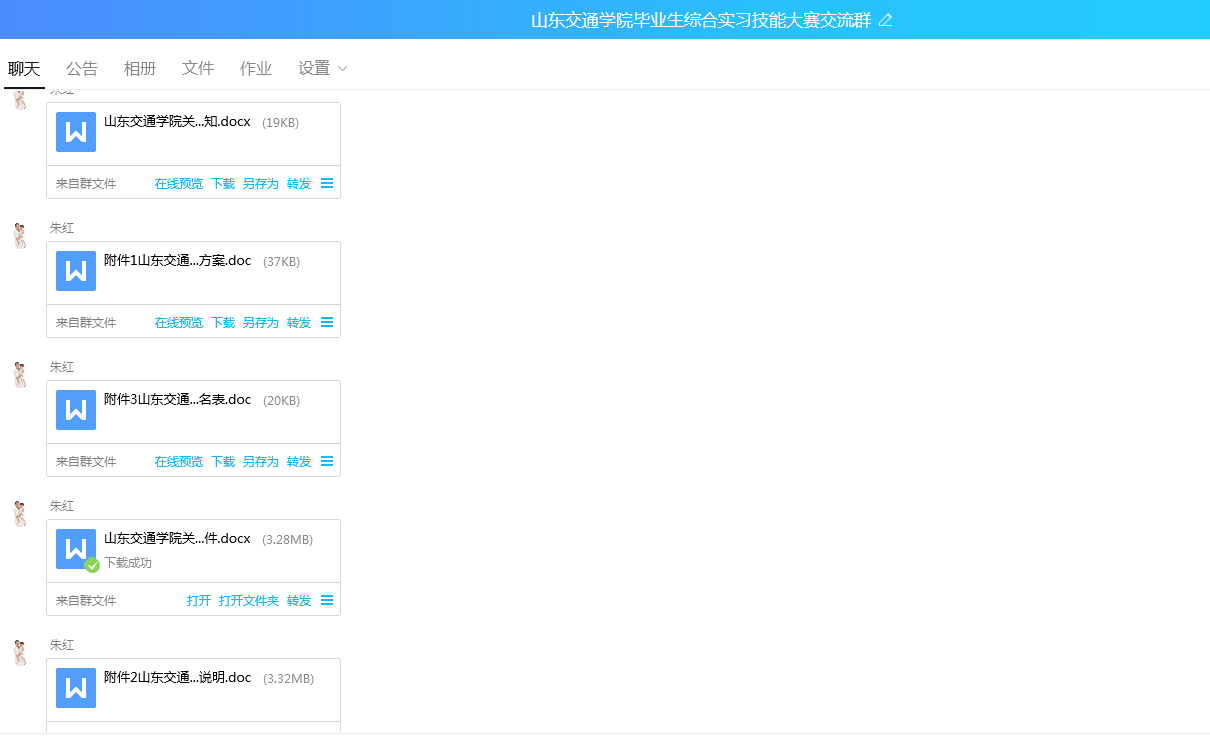The image size is (1210, 741).
Task: Go to the 作业 tab
Action: point(256,68)
